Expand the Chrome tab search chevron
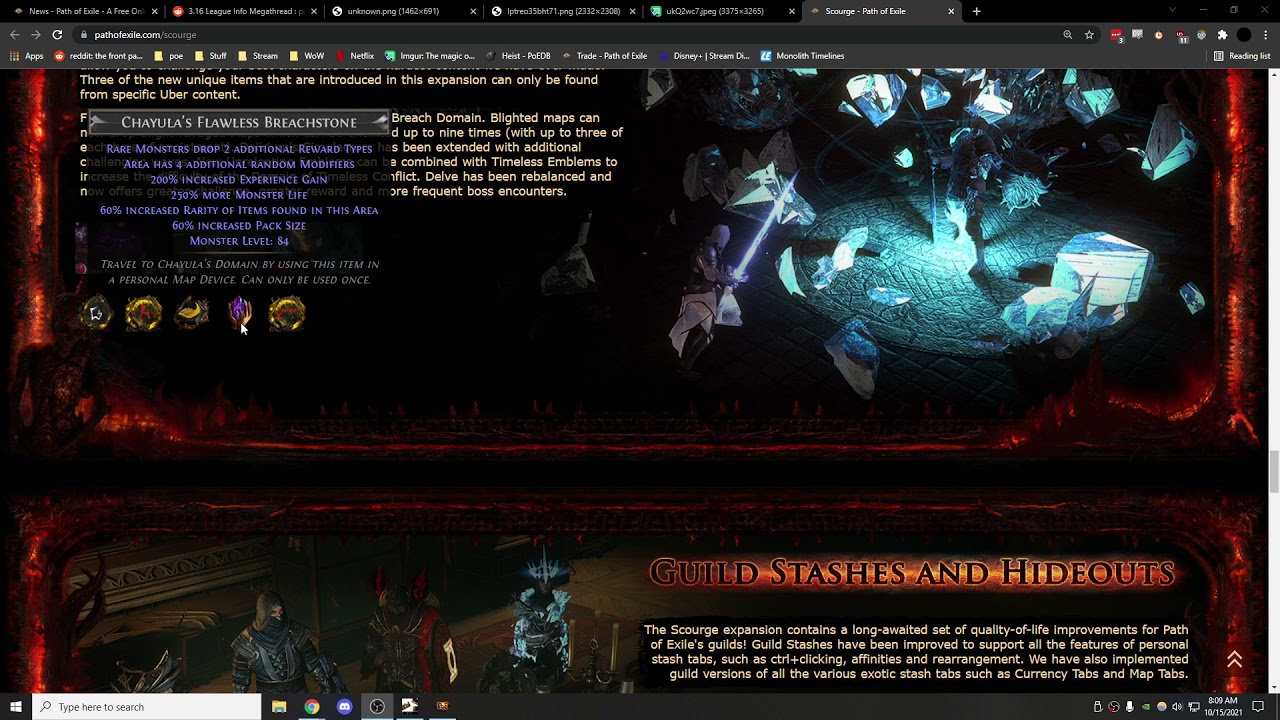 point(1172,11)
